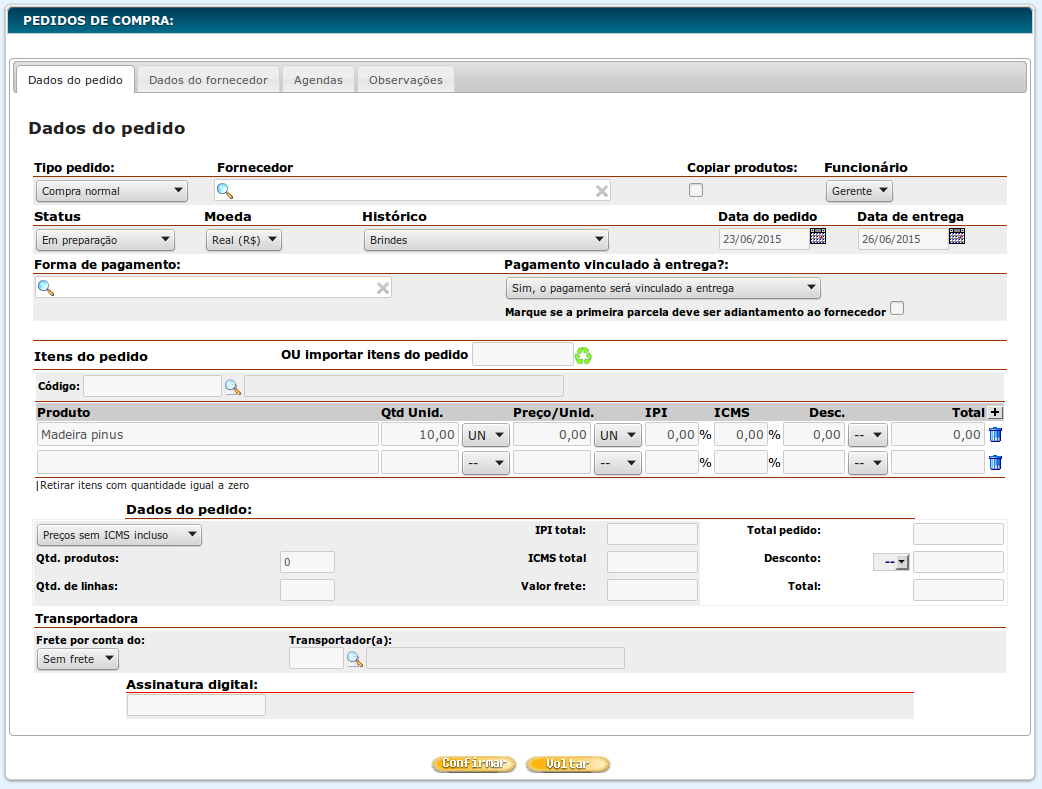Click the Fornecedor search magnifier icon
The image size is (1042, 789).
[x=225, y=191]
